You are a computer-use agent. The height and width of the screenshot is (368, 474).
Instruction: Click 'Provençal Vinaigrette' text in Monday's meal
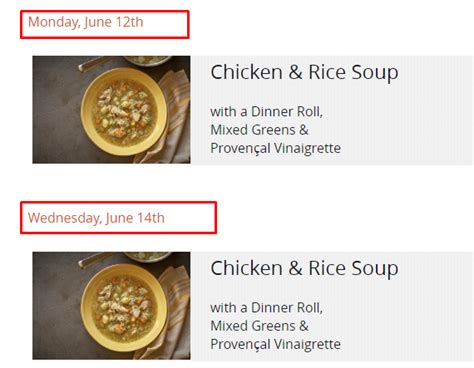tap(276, 148)
